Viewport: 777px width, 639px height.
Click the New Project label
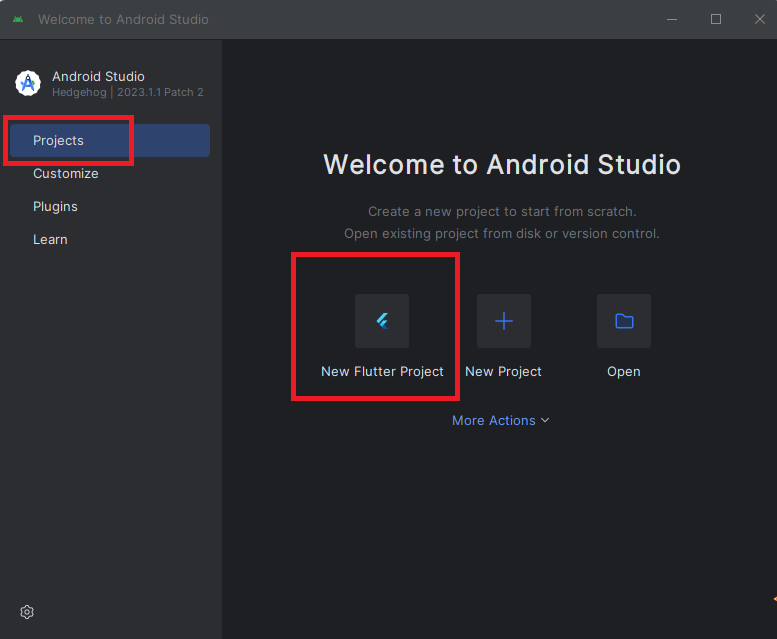(x=503, y=372)
